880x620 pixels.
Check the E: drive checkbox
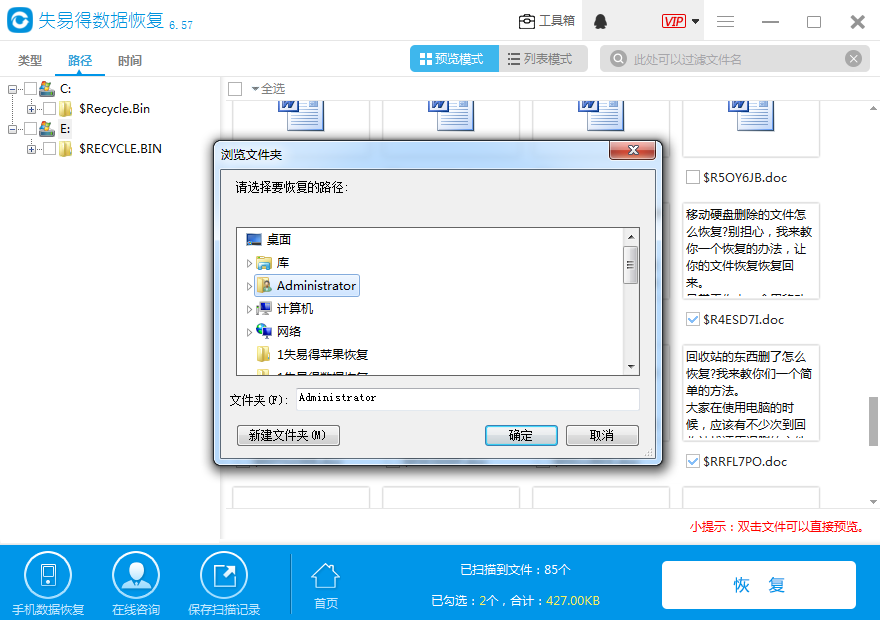[x=30, y=129]
